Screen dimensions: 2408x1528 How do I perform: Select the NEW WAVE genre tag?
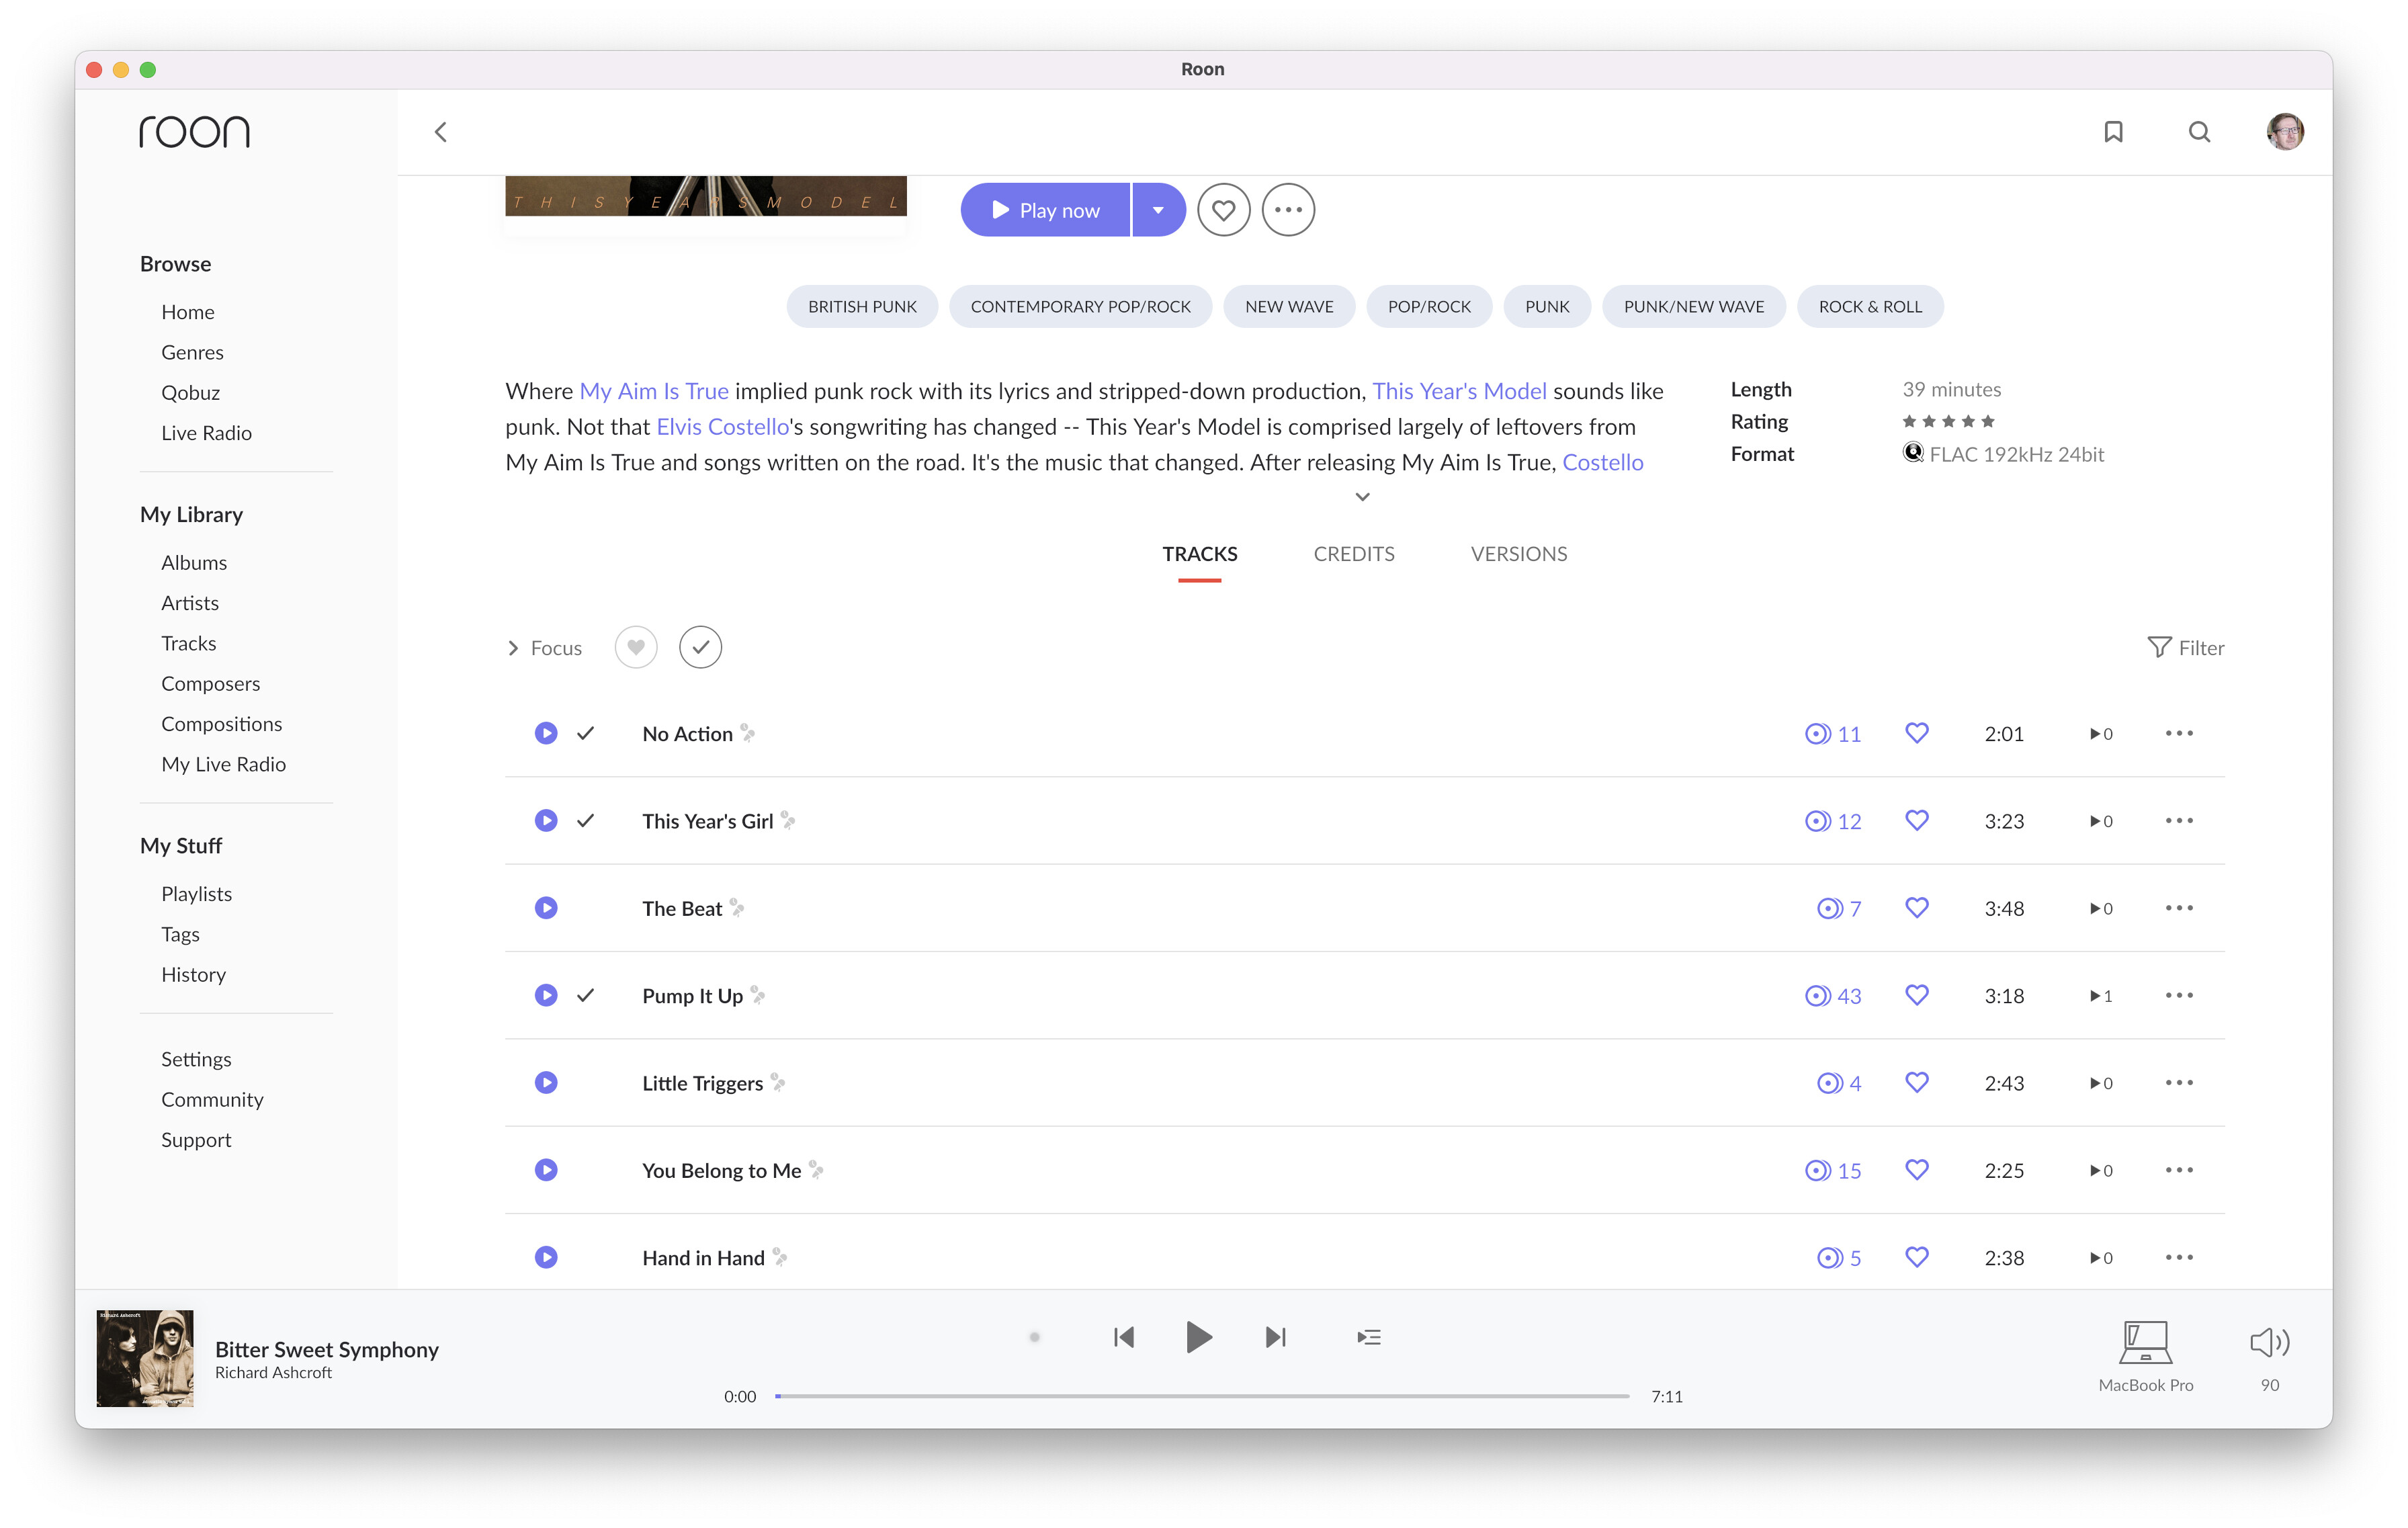(1289, 307)
